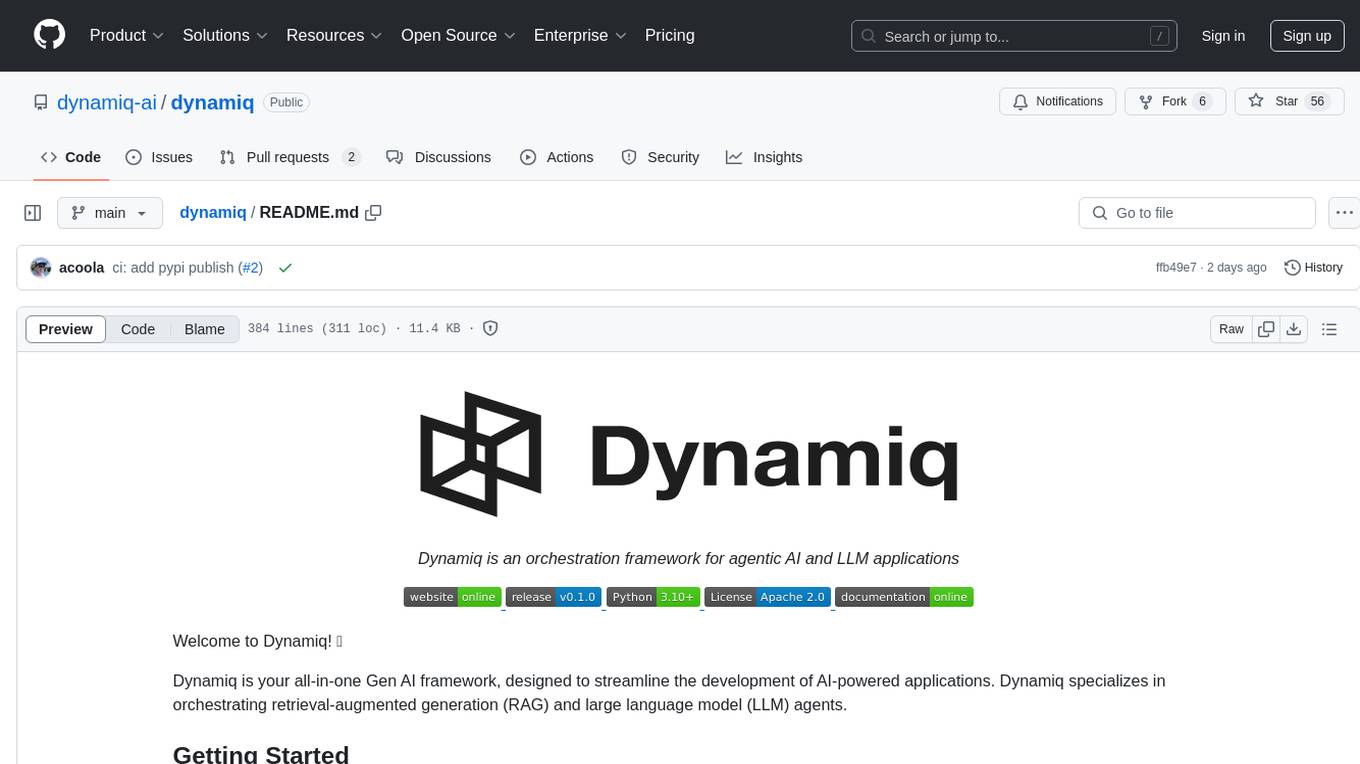Image resolution: width=1360 pixels, height=764 pixels.
Task: View the file History
Action: point(1313,267)
